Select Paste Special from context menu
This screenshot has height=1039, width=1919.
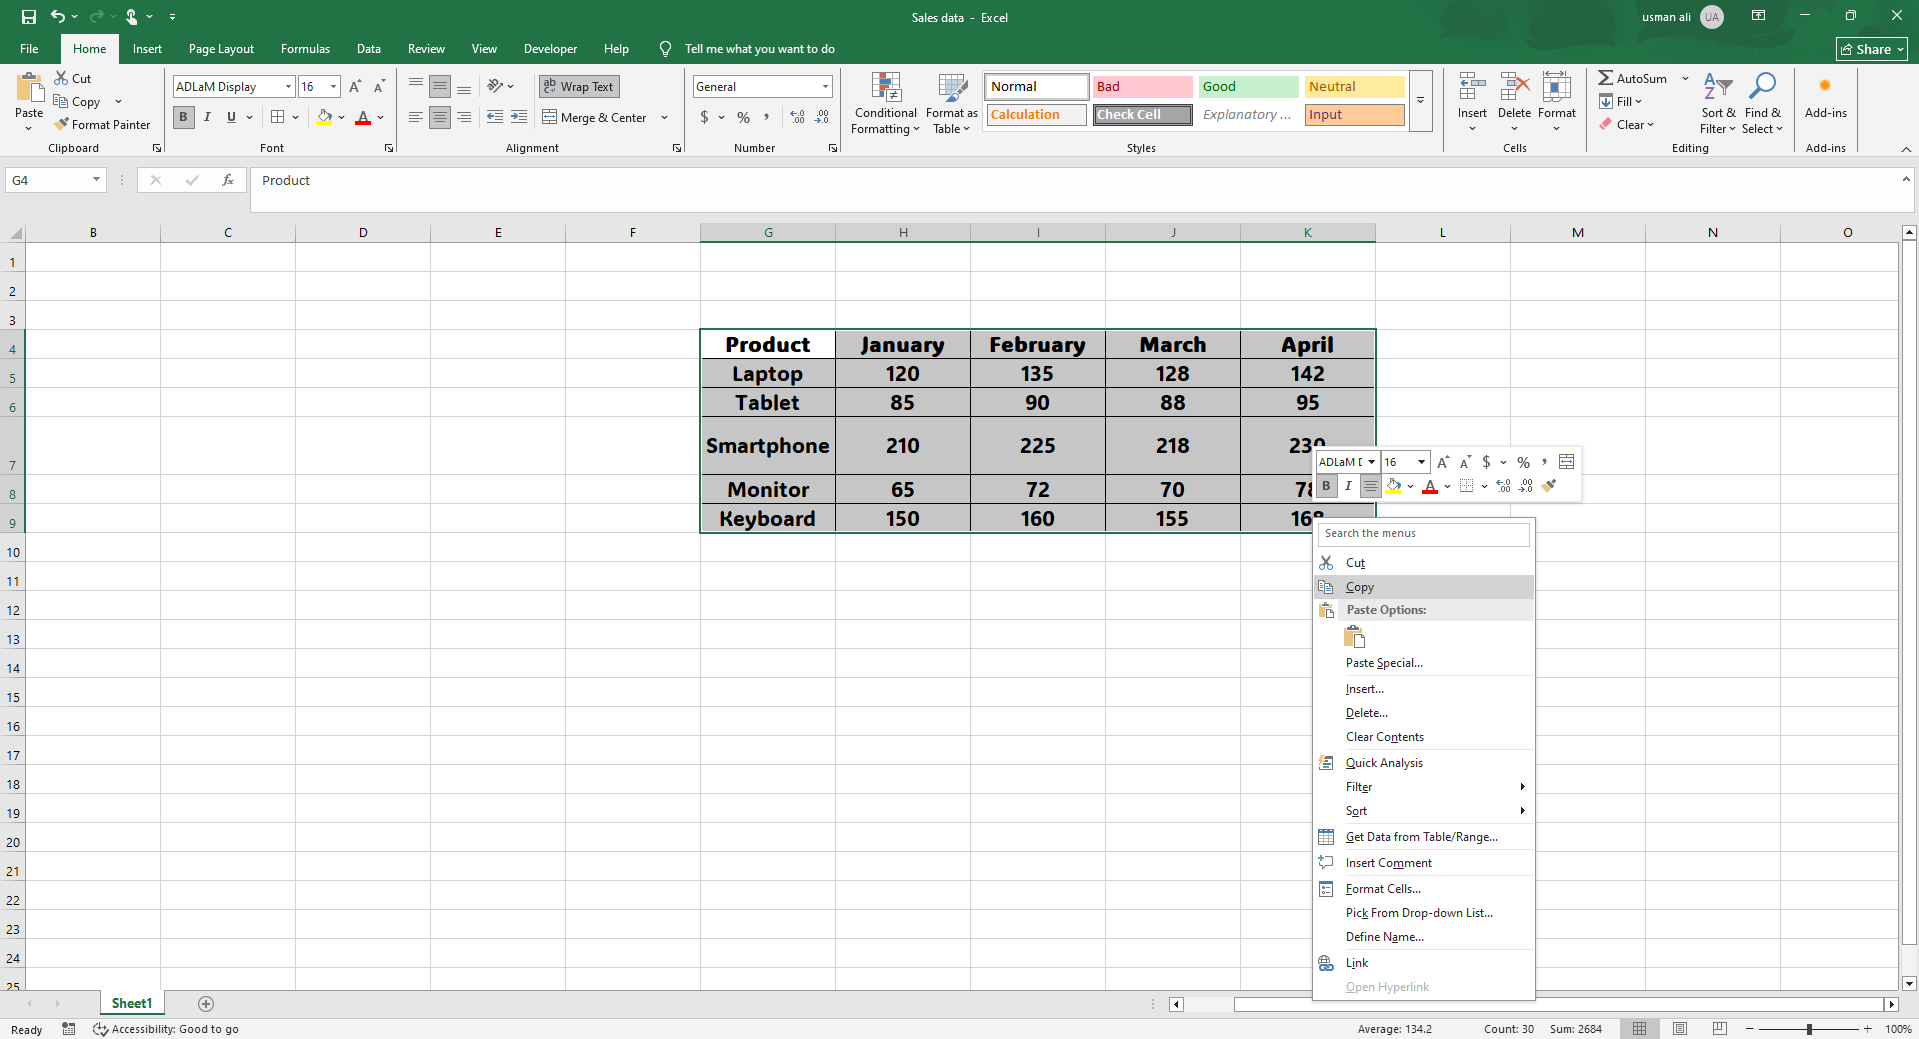[1424, 663]
